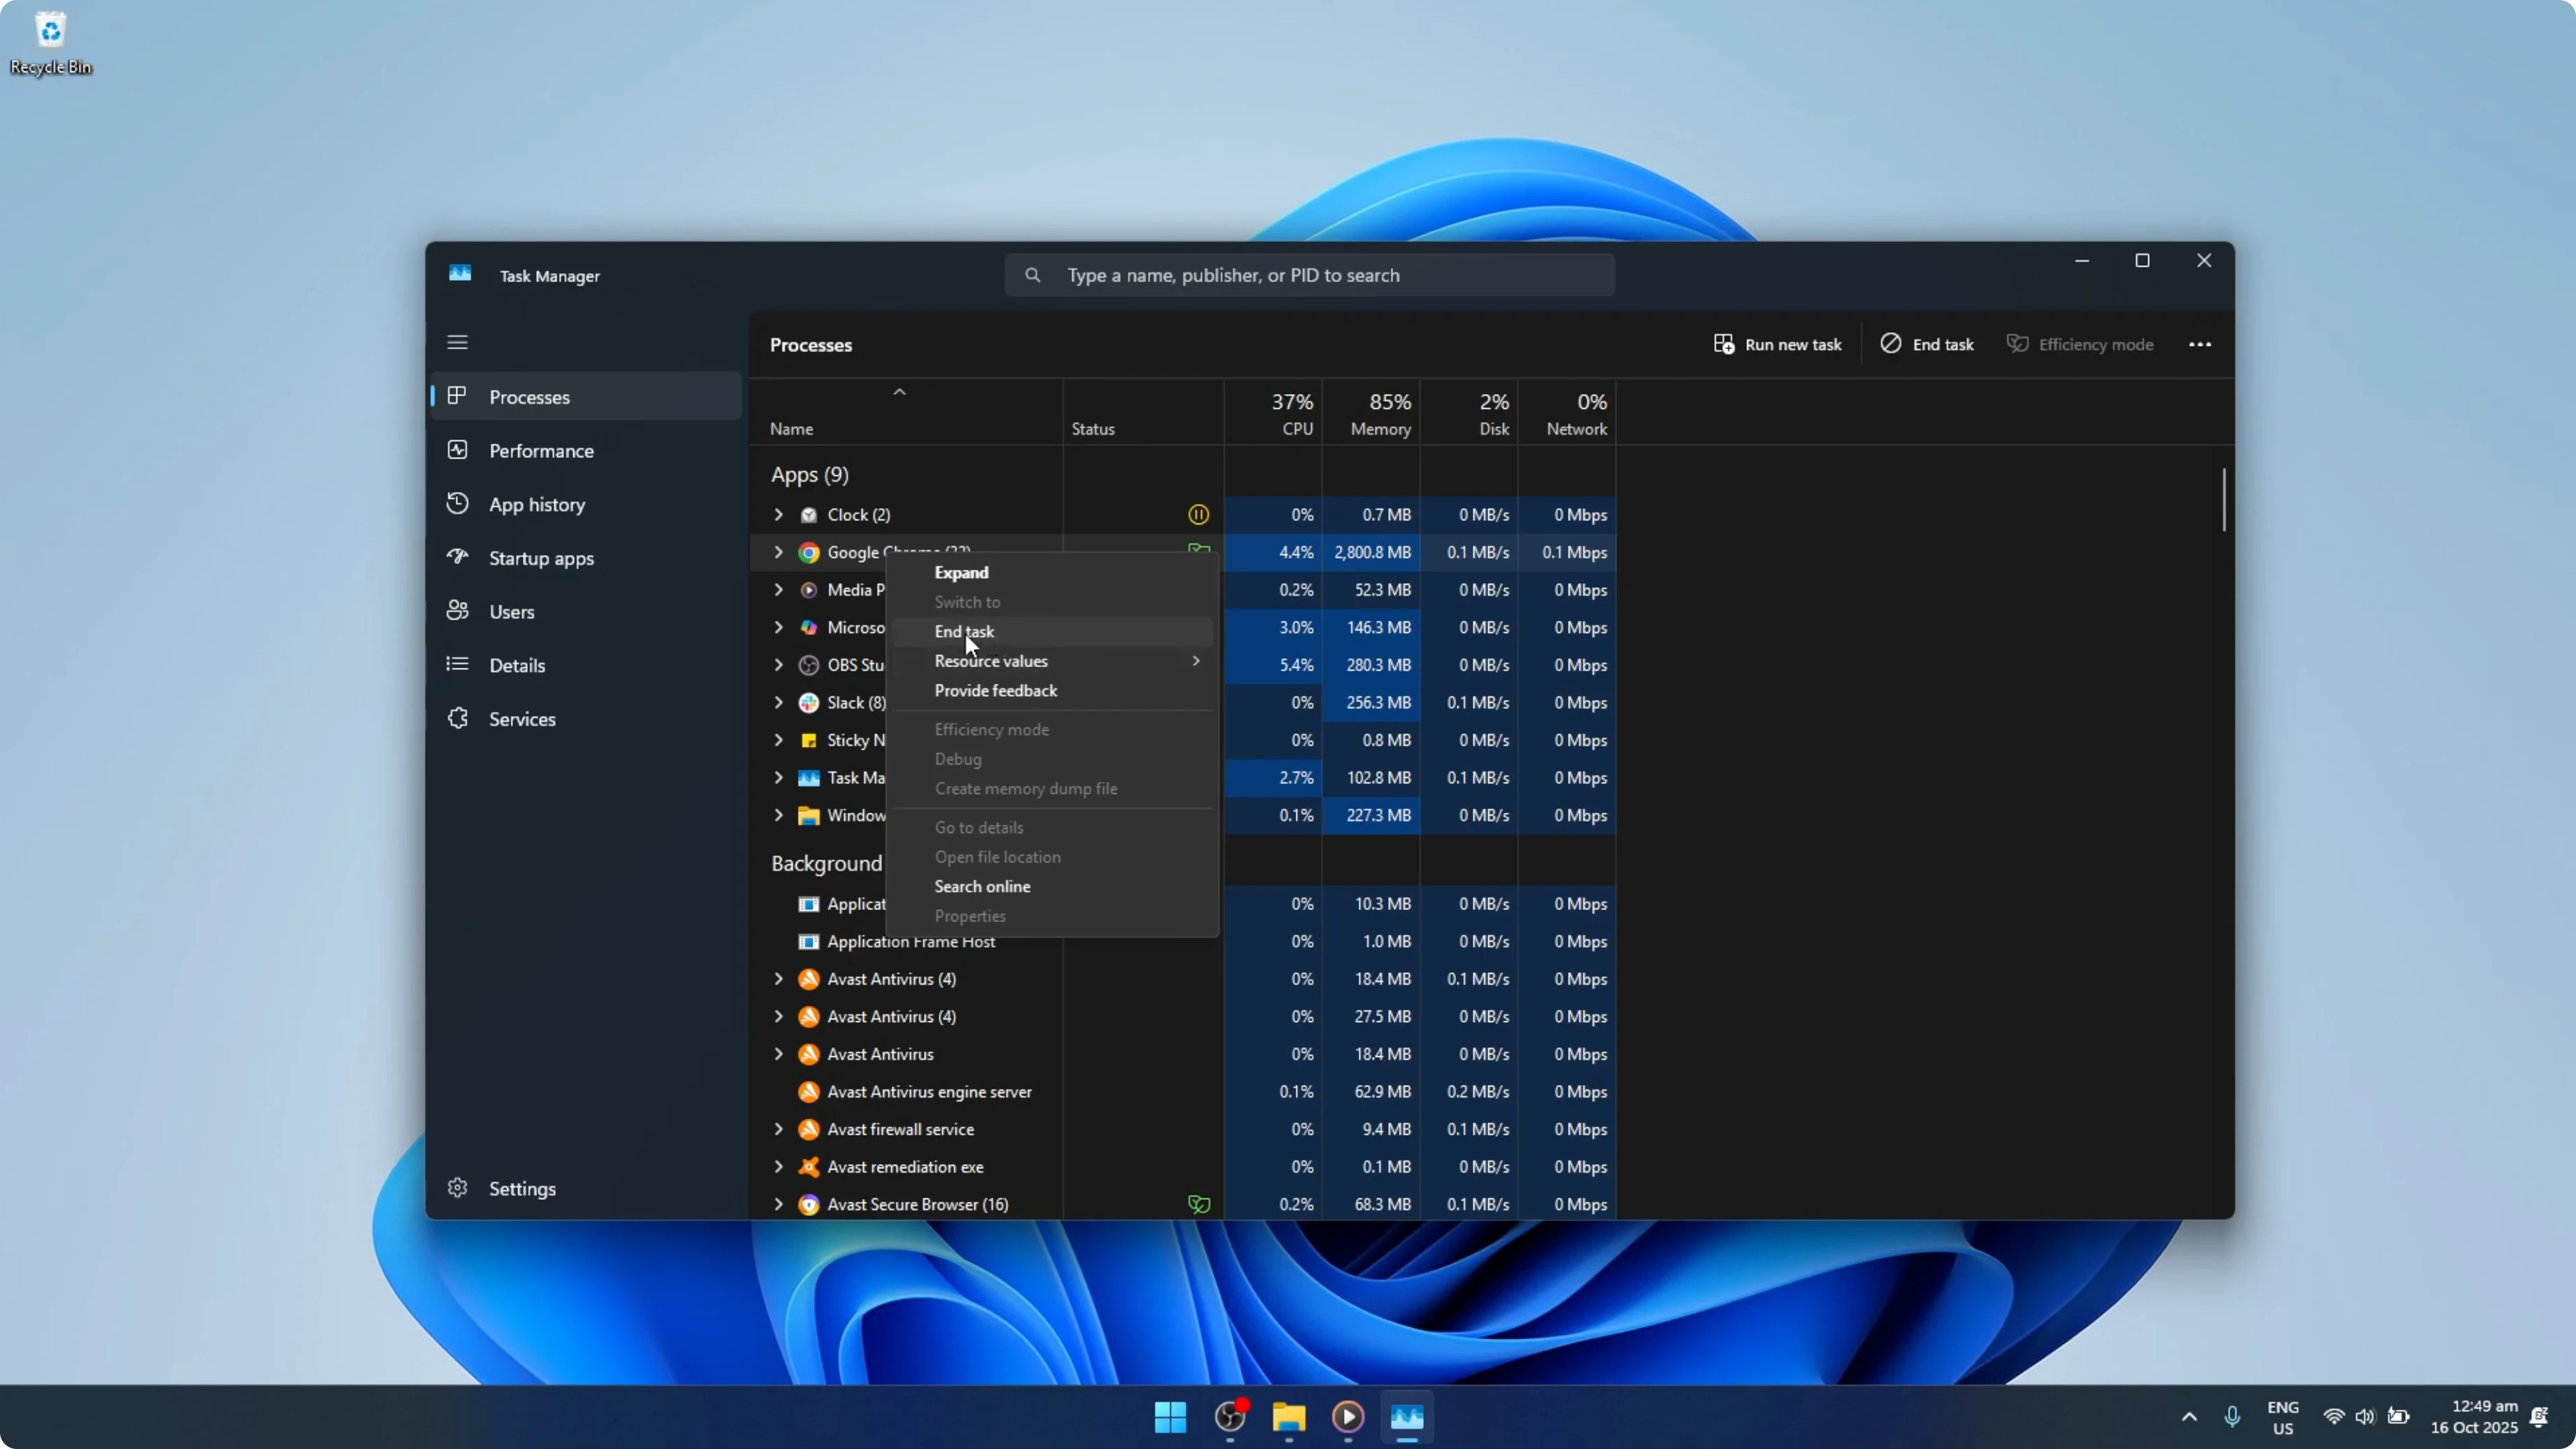2576x1449 pixels.
Task: Click the Windows Explorer folder icon in process list
Action: coord(809,816)
